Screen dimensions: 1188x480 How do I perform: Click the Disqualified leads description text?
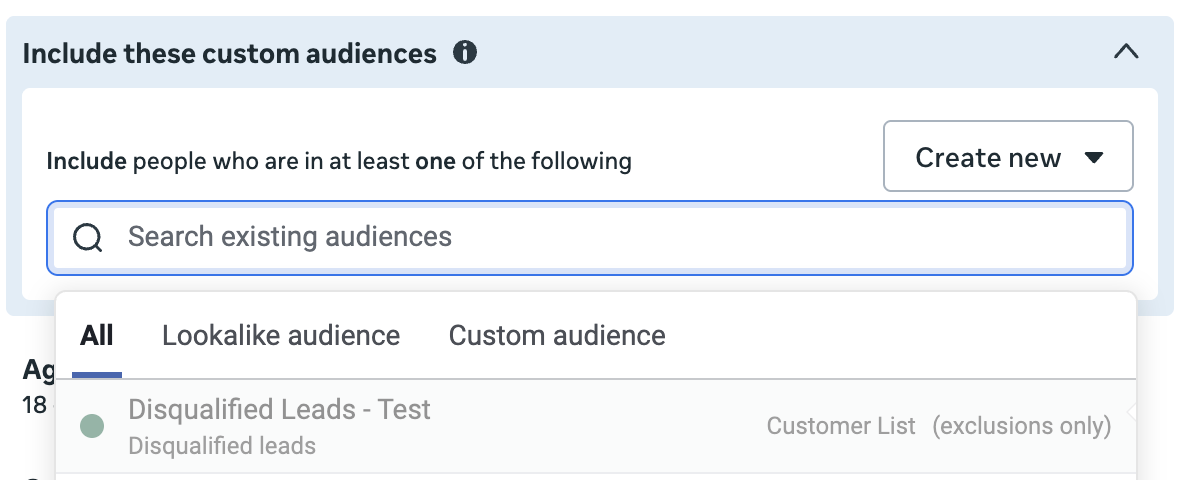222,446
